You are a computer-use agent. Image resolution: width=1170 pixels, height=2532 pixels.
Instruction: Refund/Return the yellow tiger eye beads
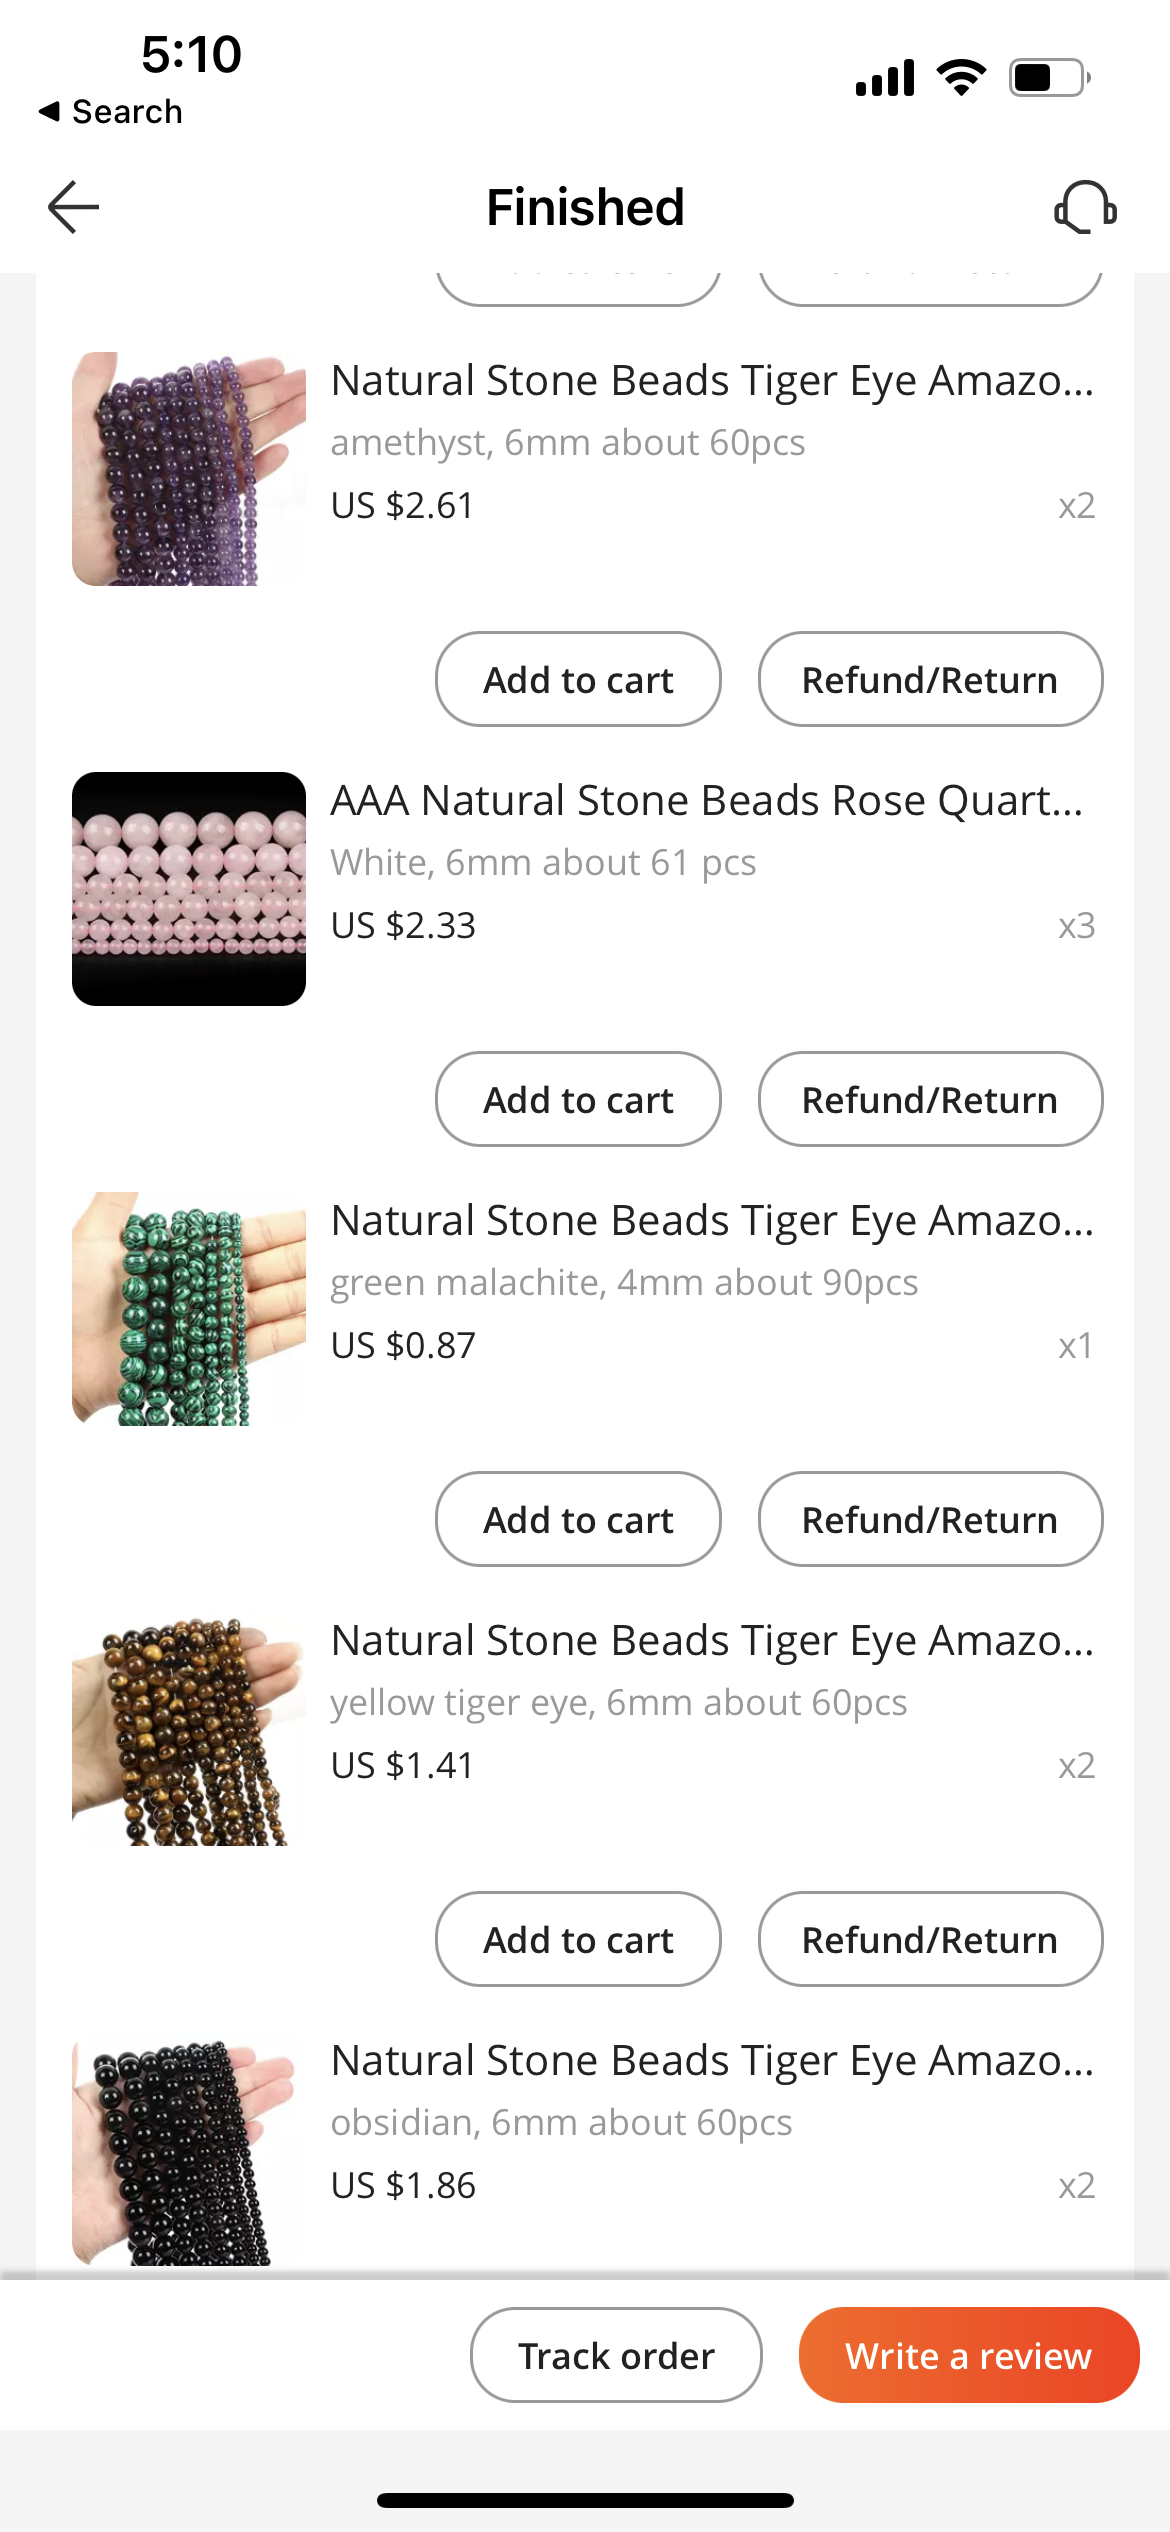click(x=930, y=1940)
